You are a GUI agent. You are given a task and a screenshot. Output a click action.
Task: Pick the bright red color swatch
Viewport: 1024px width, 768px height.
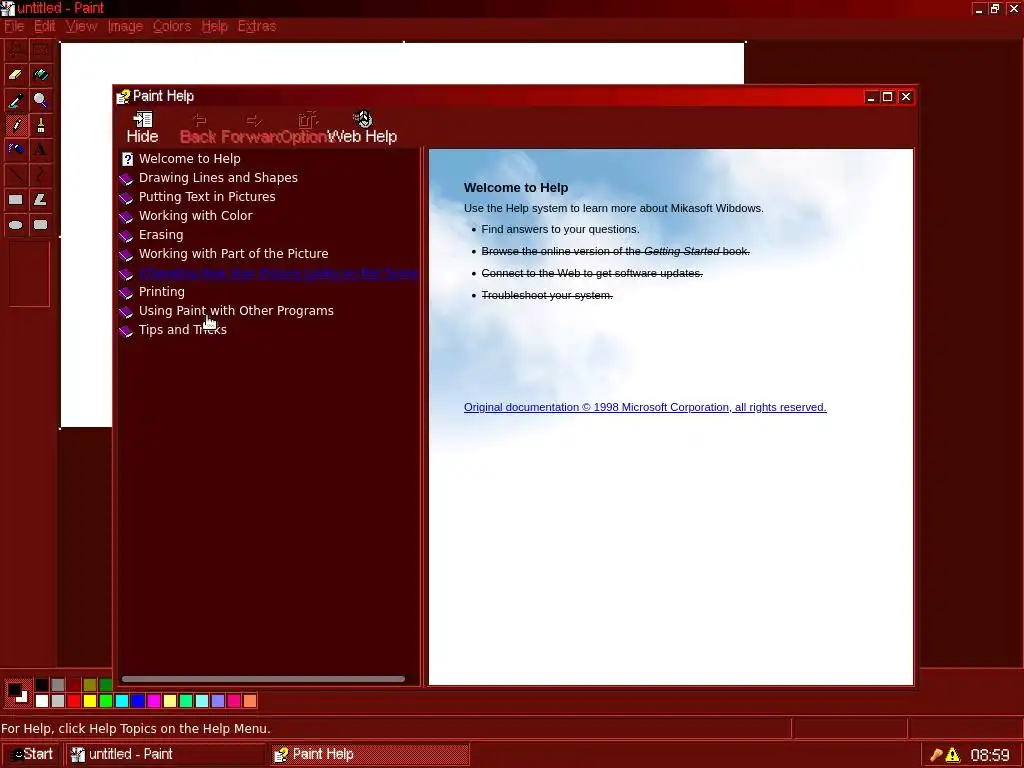74,701
